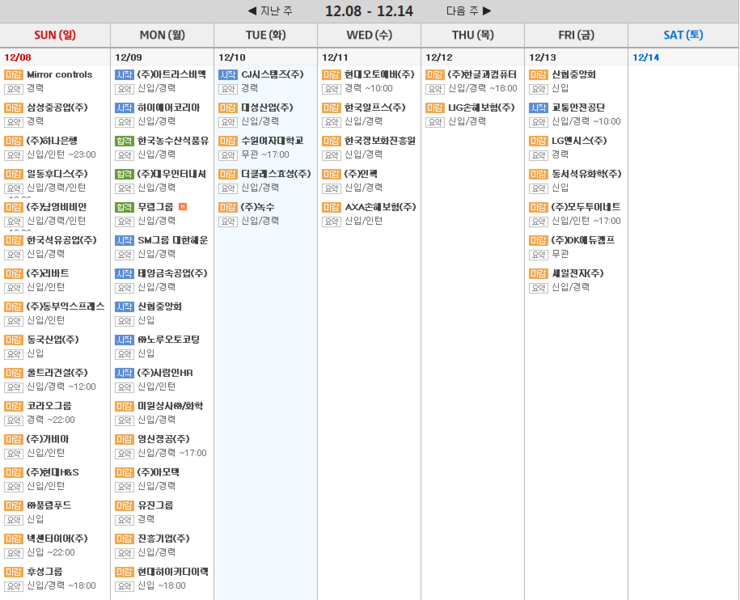
Task: Click the 요약 button for 무림그룹
Action: click(x=124, y=221)
